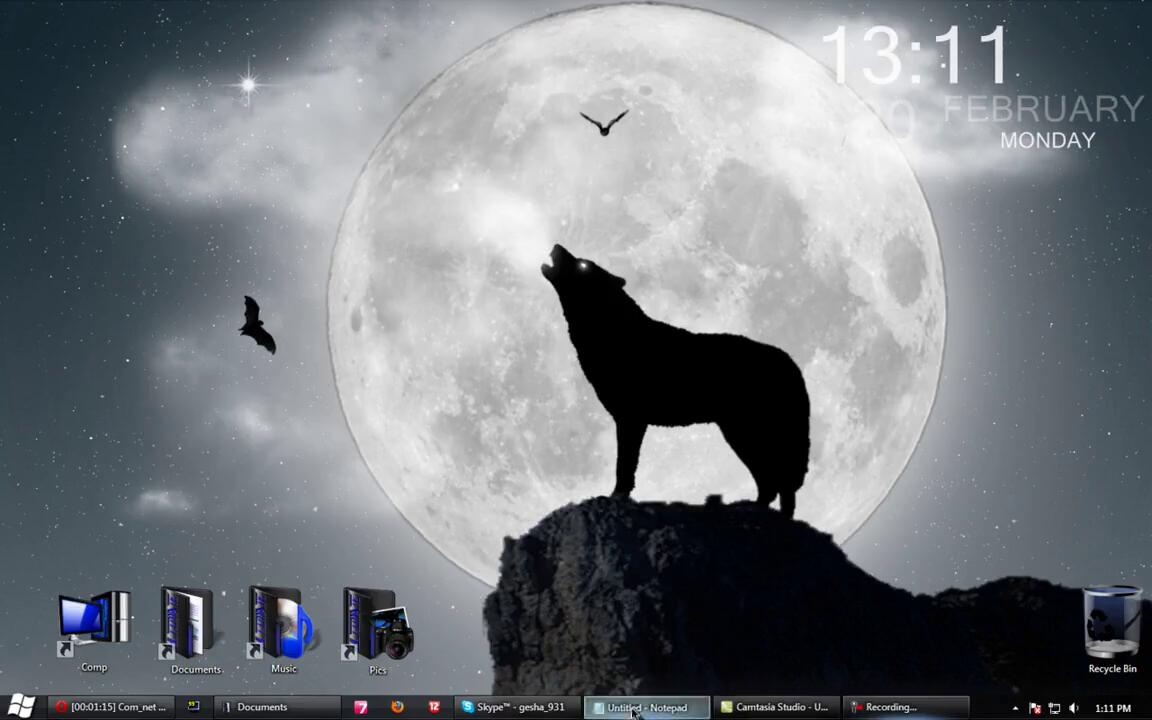Switch to Untitled - Notepad taskbar window
1152x720 pixels.
point(646,707)
